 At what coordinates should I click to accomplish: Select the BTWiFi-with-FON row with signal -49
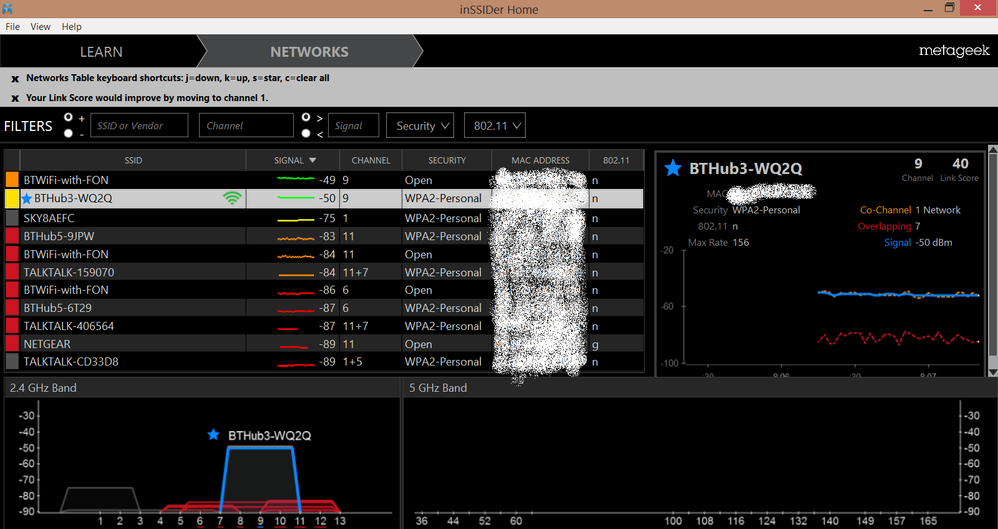coord(324,180)
